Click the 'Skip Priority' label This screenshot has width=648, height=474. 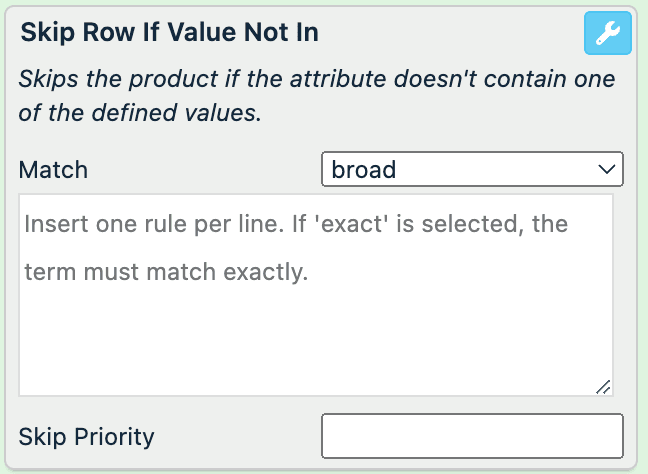click(87, 437)
